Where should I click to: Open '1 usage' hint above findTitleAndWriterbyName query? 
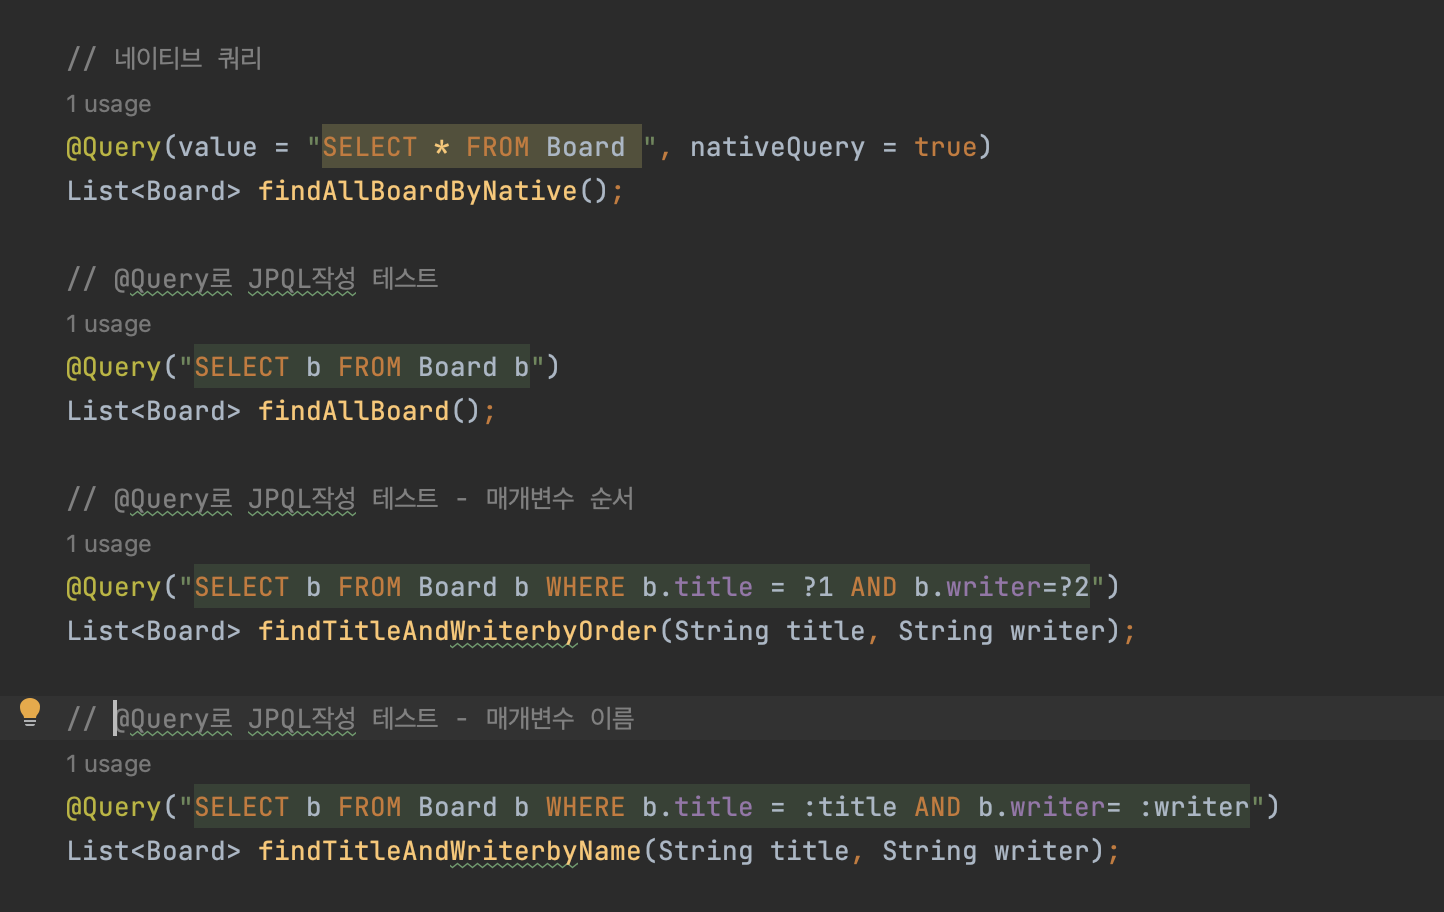[x=109, y=764]
